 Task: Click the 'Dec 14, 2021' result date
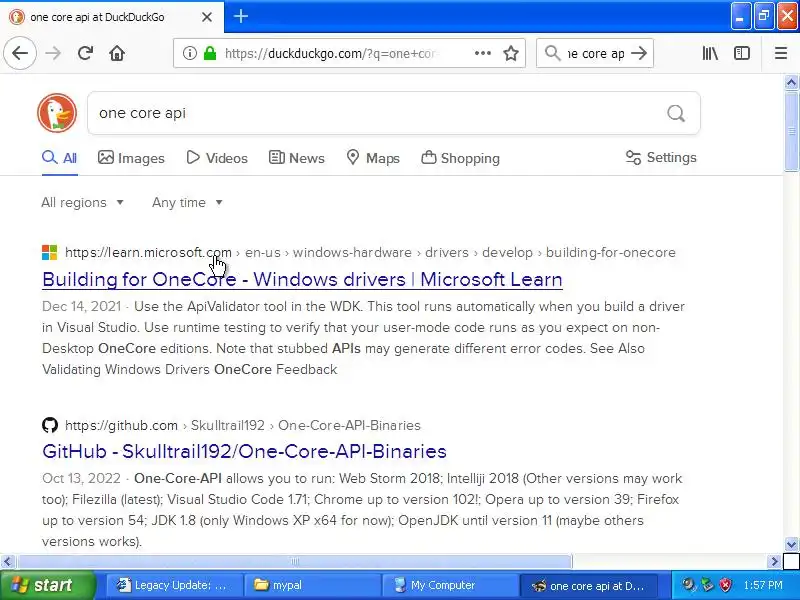(82, 307)
